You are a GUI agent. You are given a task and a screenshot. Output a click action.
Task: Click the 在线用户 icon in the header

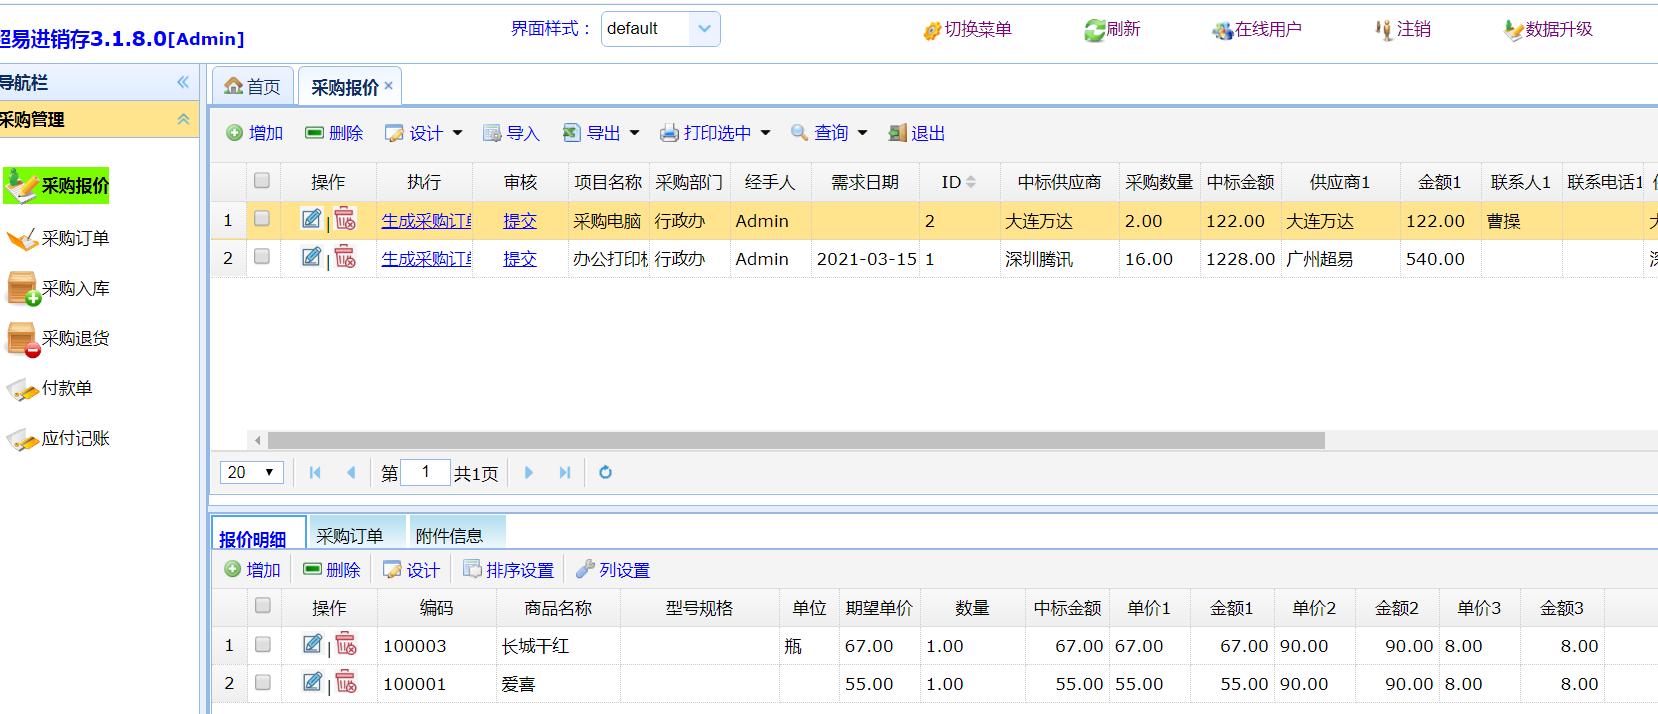1257,30
